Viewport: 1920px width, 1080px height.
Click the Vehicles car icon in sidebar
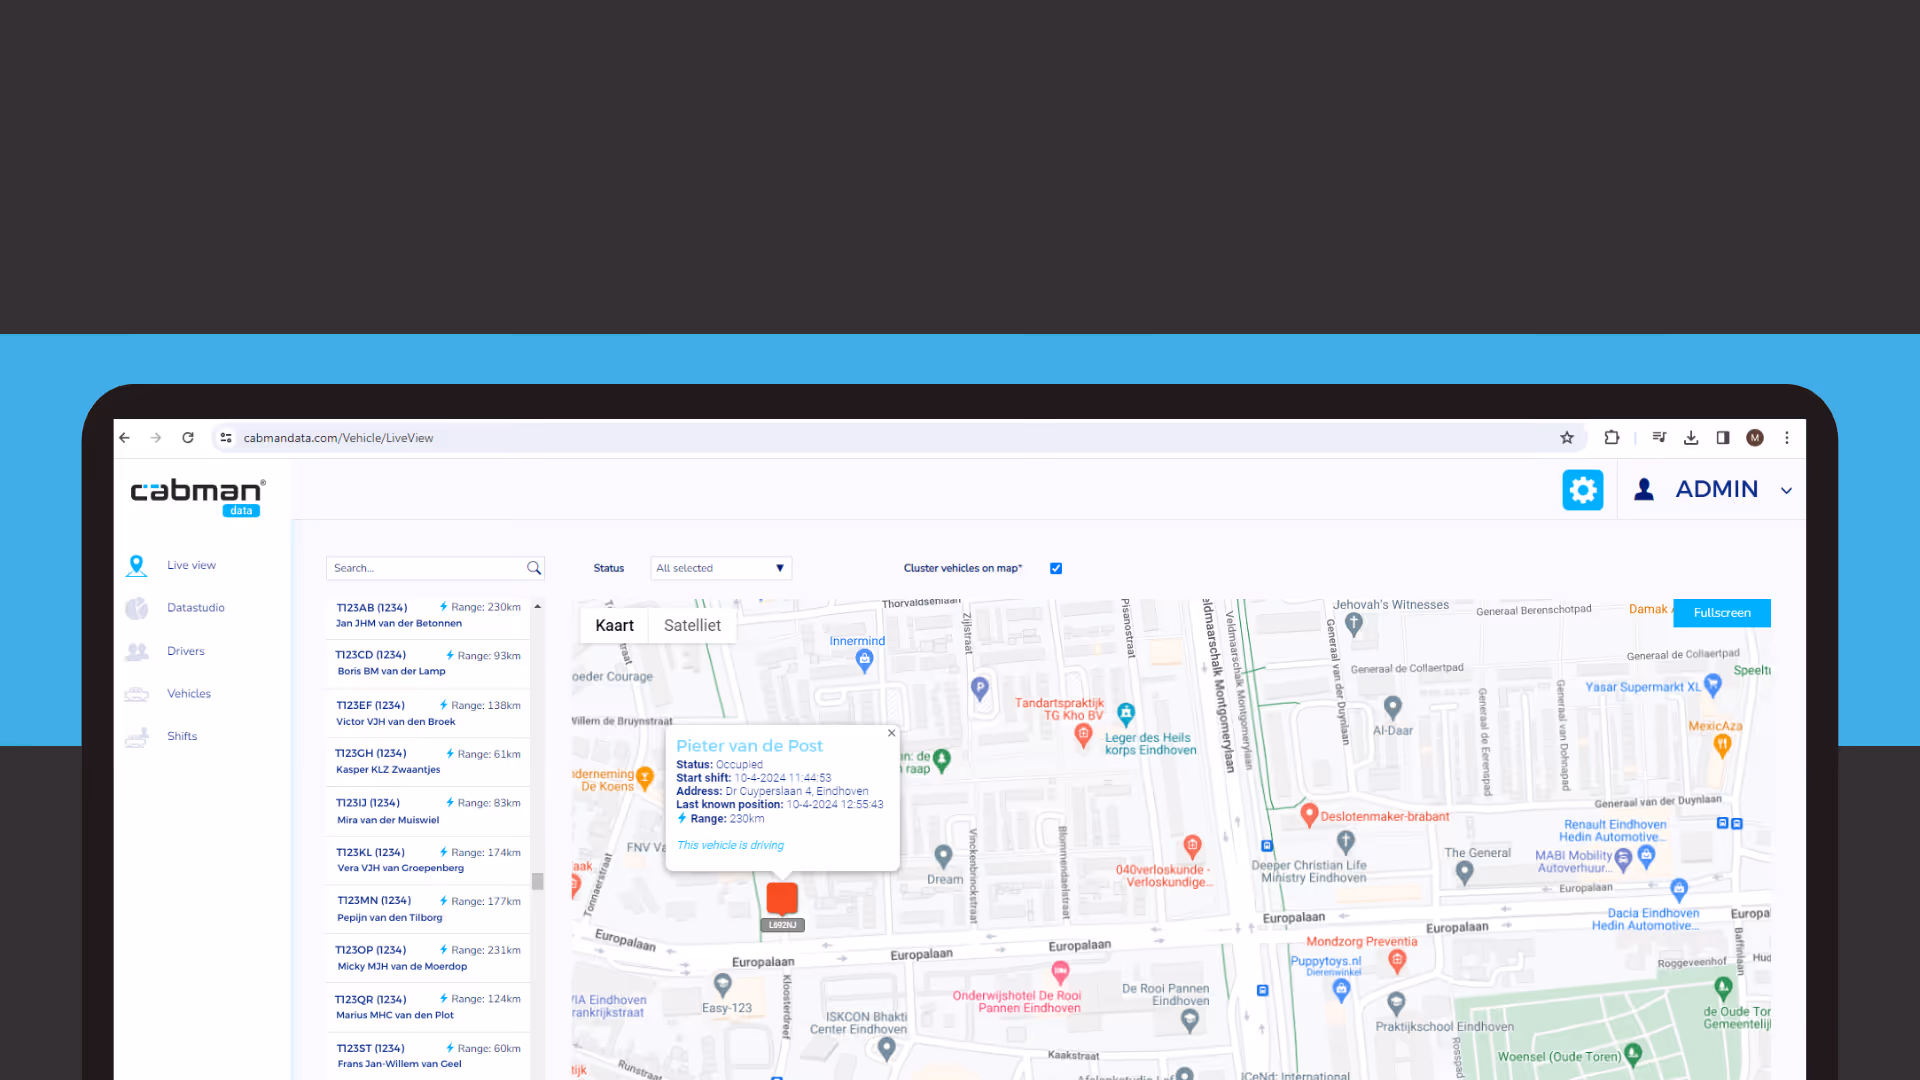click(137, 694)
